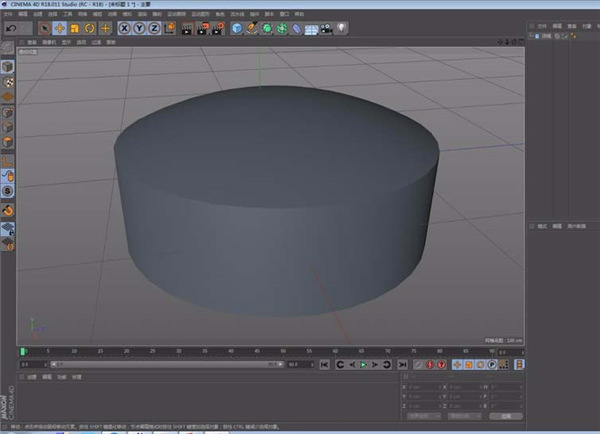Screen dimensions: 600x434
Task: Click the green timeline playhead marker
Action: [23, 351]
